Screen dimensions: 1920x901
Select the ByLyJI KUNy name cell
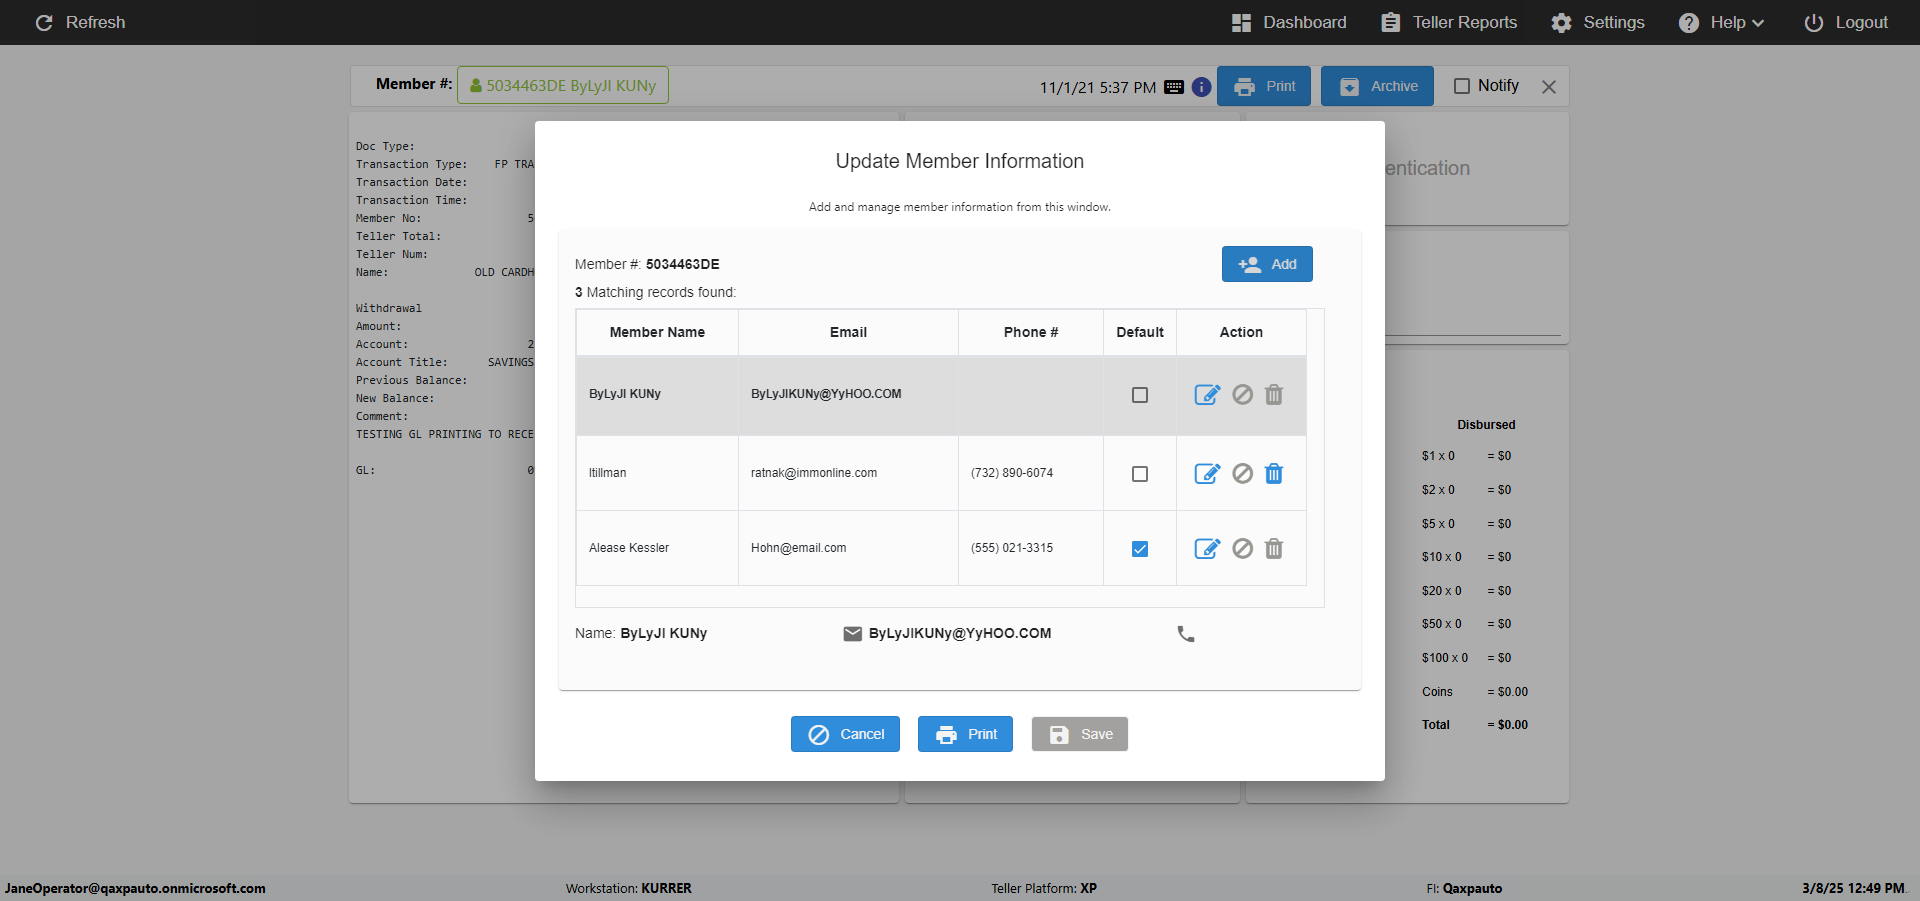(x=657, y=395)
